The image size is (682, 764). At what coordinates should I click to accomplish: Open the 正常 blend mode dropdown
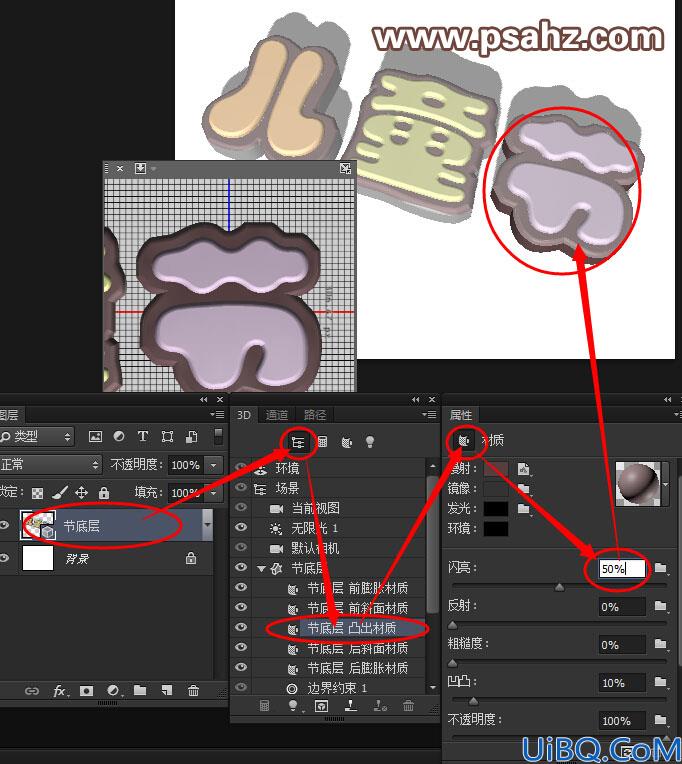pos(51,465)
